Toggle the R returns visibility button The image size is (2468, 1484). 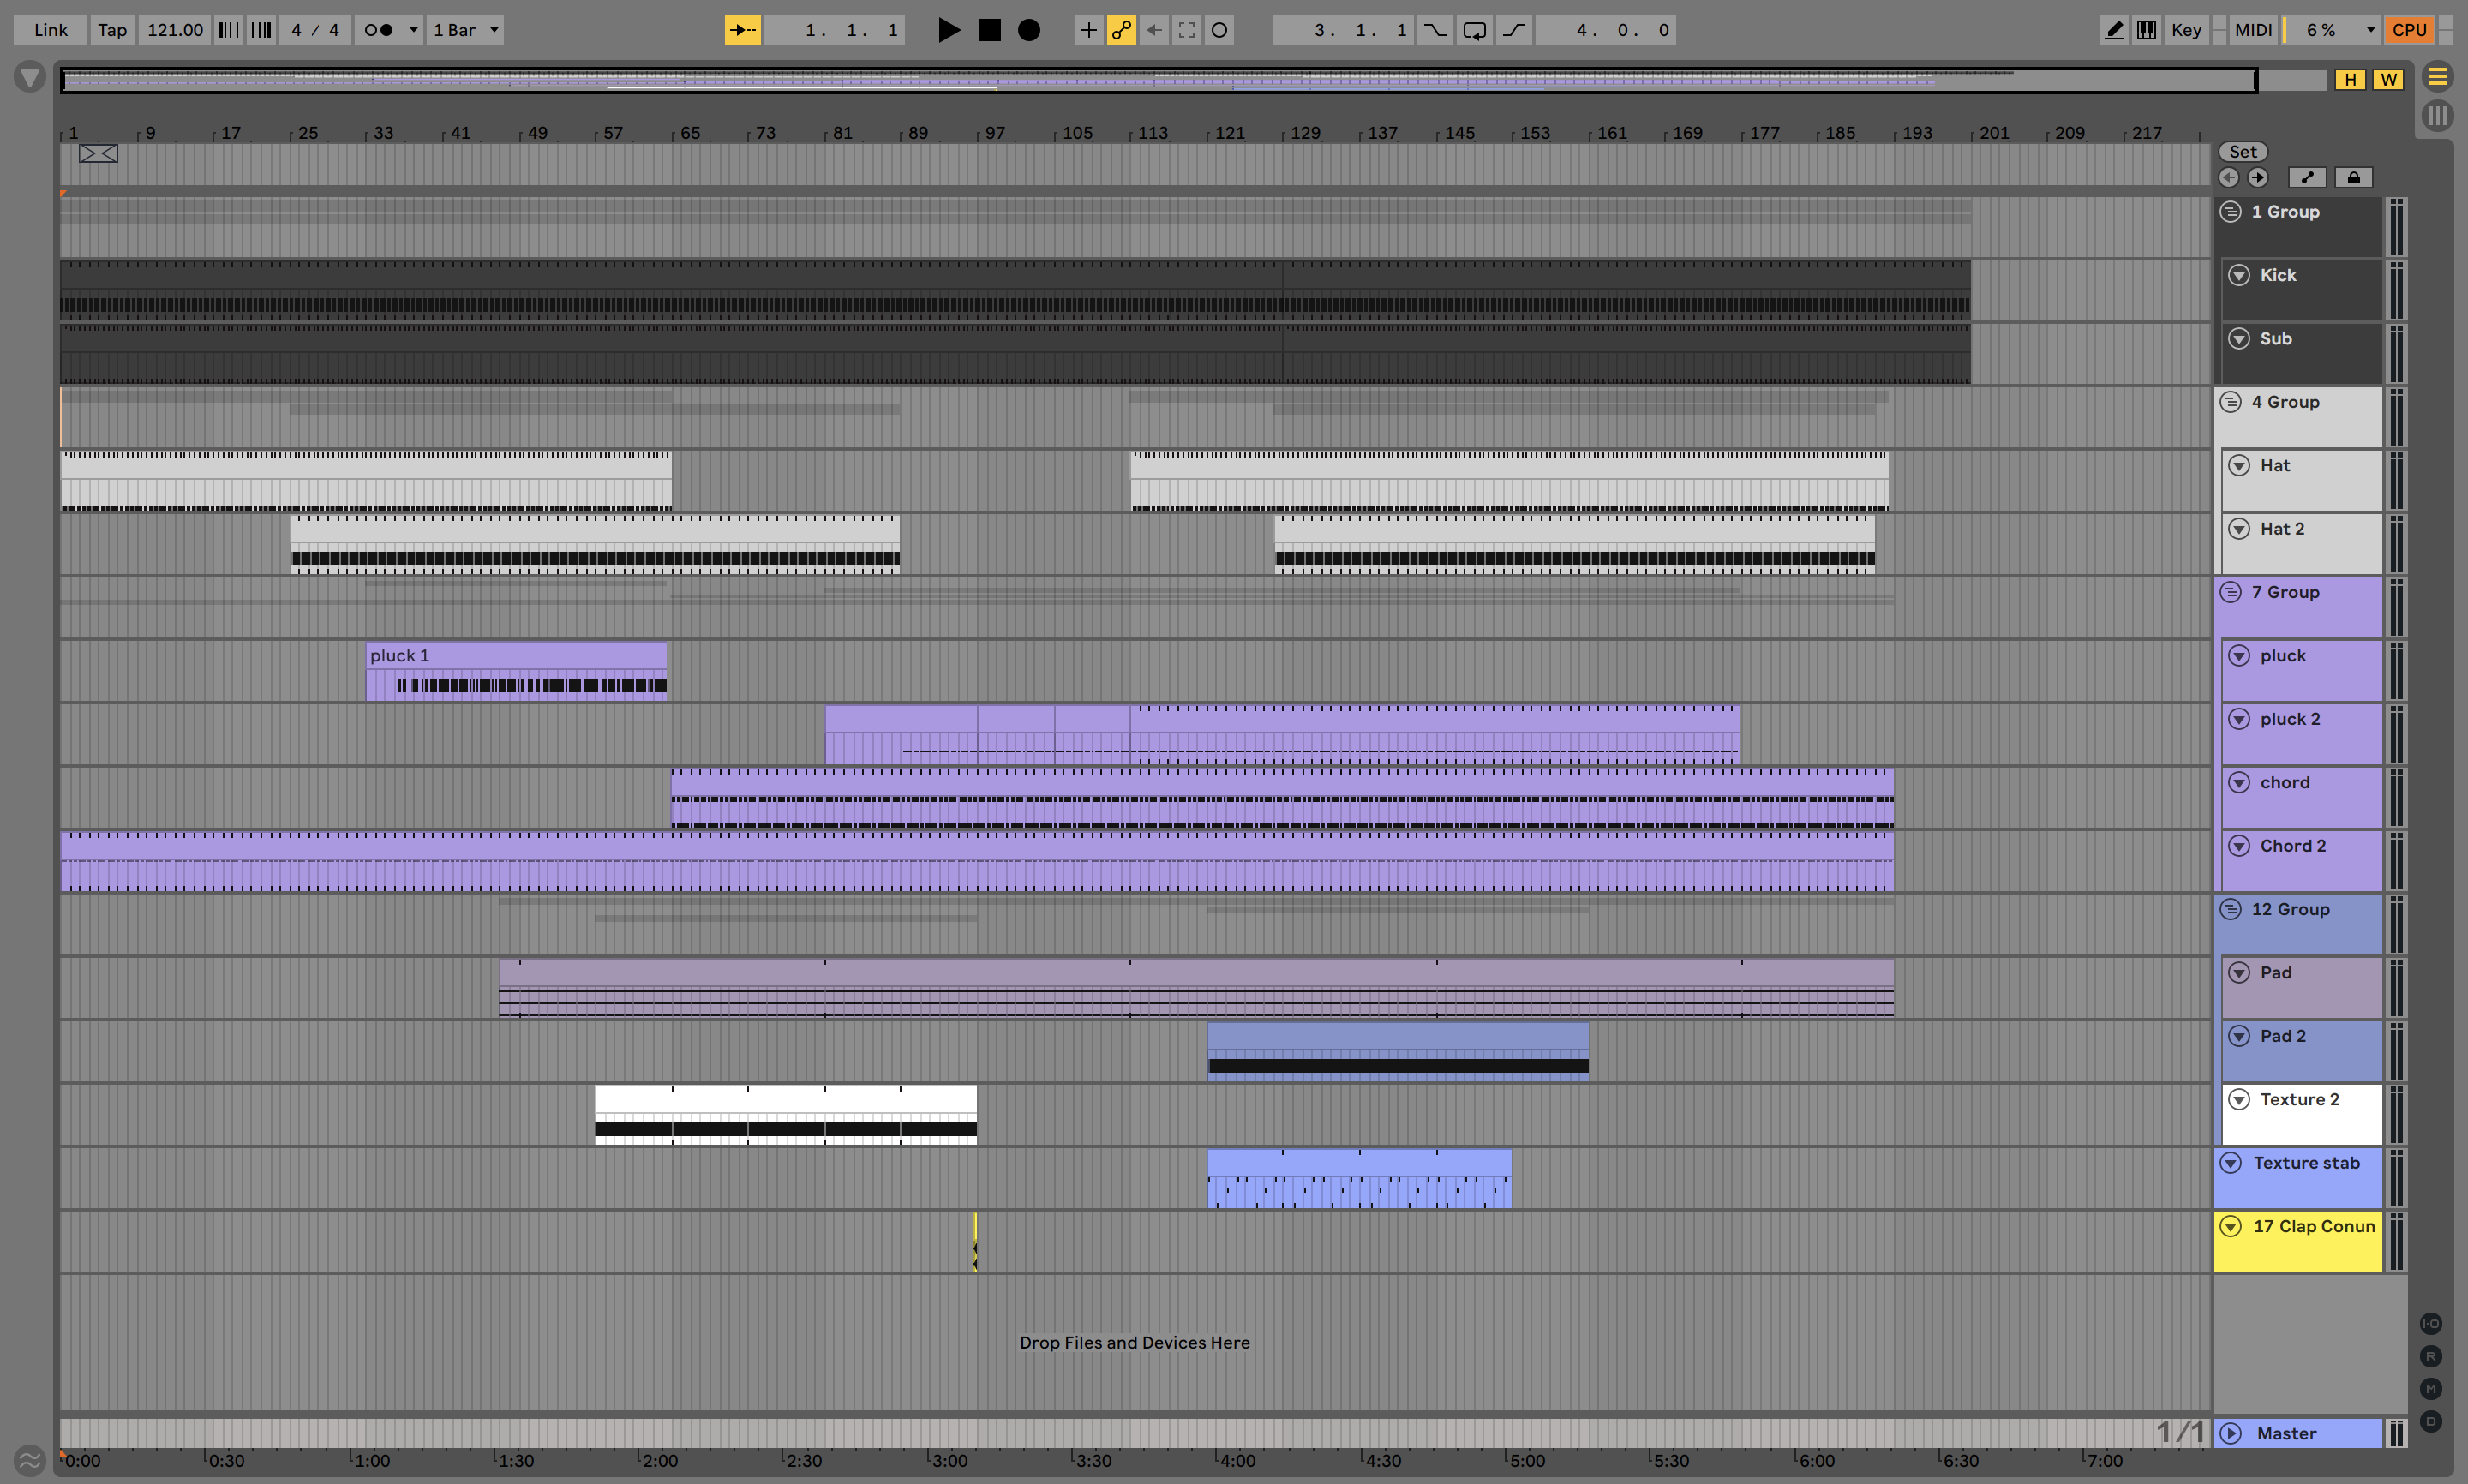point(2431,1357)
